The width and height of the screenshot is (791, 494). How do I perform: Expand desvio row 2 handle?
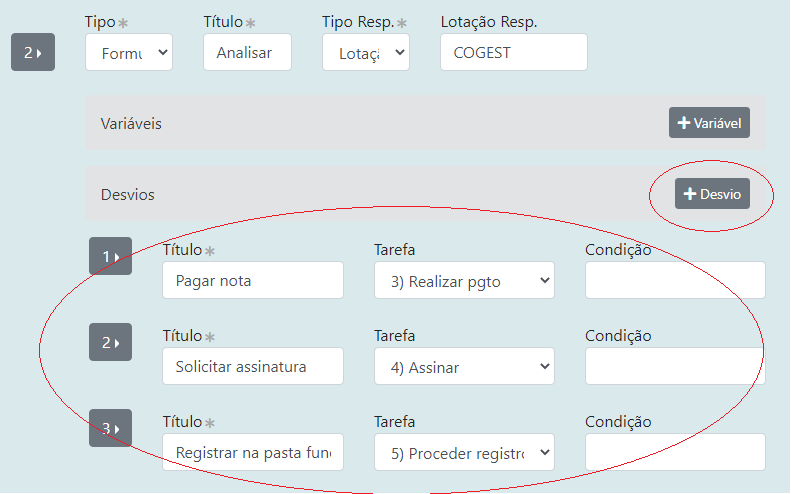click(110, 343)
